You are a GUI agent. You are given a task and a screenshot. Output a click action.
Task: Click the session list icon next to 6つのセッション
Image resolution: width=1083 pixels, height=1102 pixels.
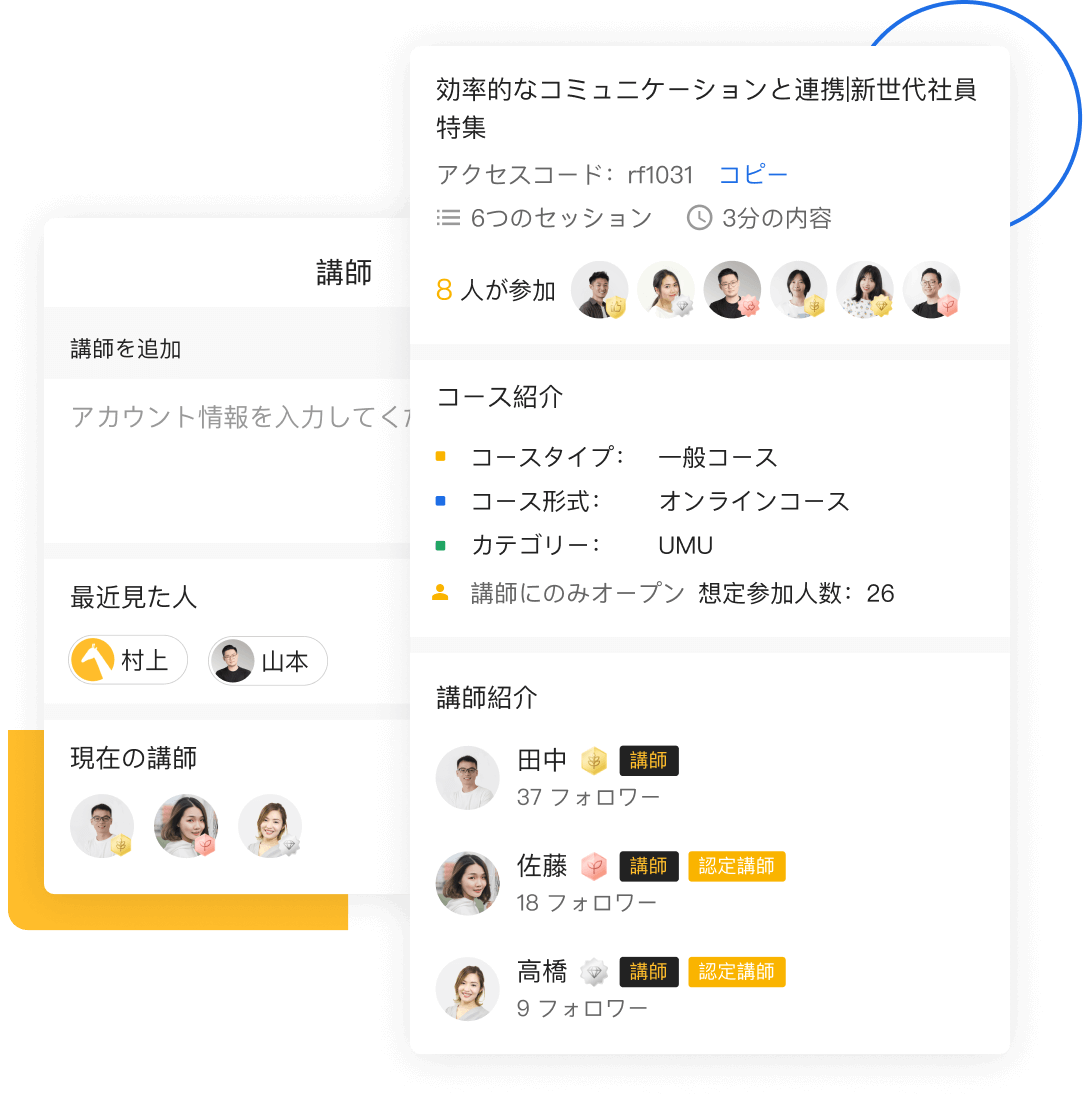pyautogui.click(x=448, y=218)
